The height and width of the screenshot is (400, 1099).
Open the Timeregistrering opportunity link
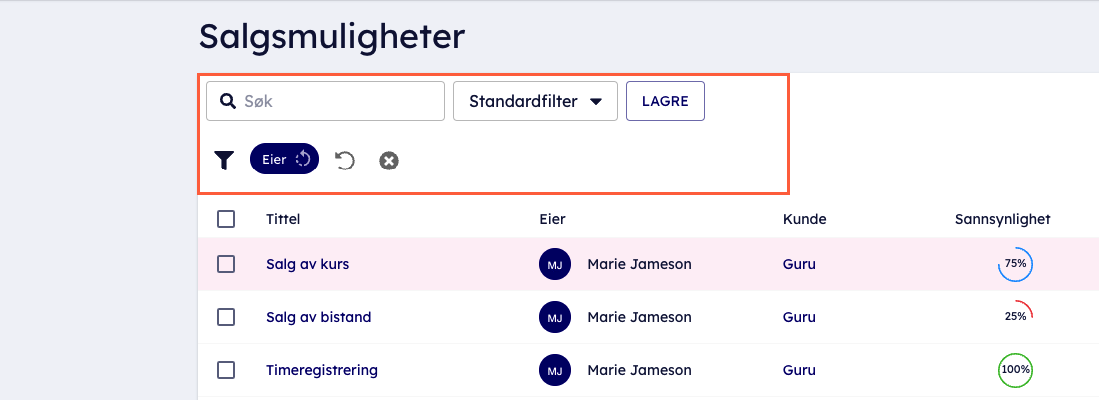coord(321,370)
